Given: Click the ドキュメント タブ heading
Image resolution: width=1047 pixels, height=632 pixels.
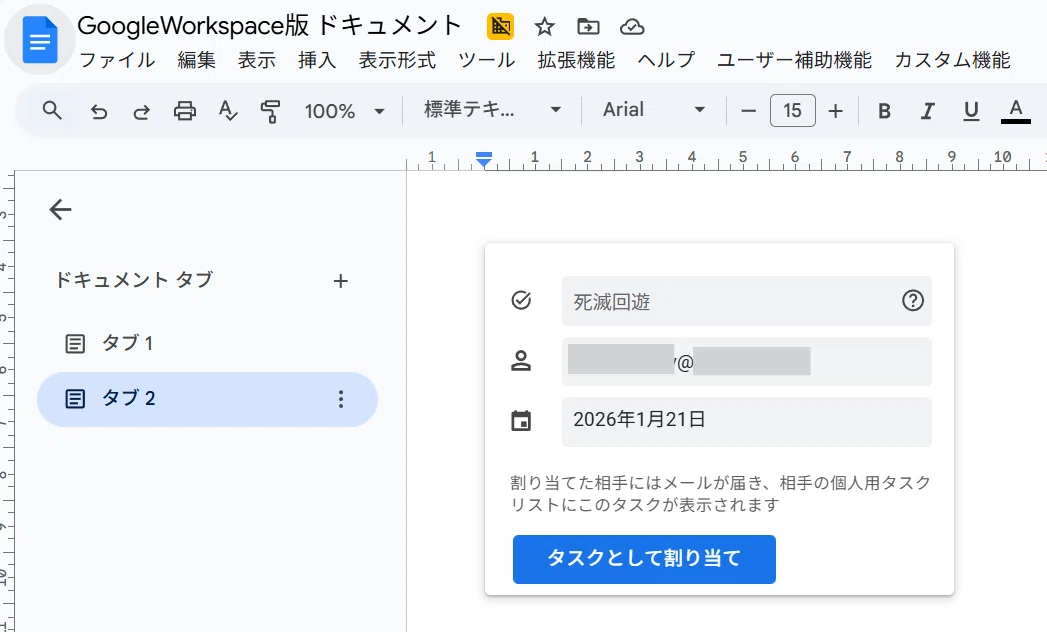Looking at the screenshot, I should (x=134, y=280).
